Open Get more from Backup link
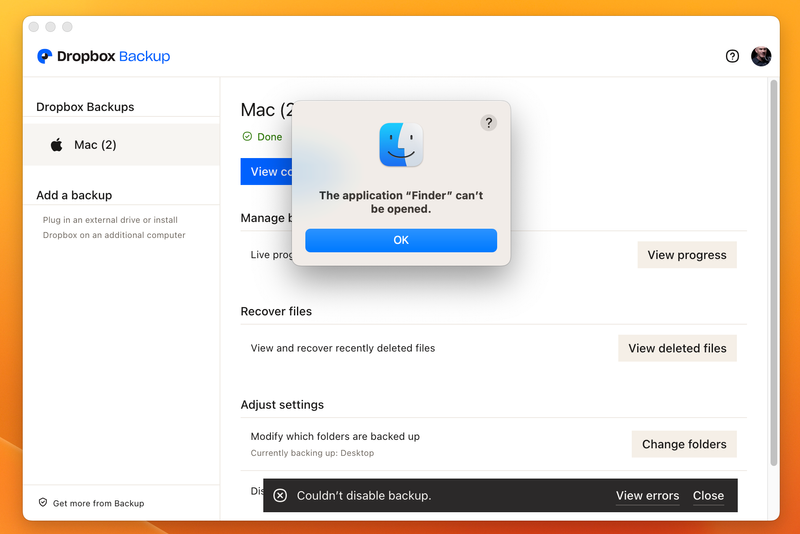This screenshot has height=534, width=800. click(98, 503)
